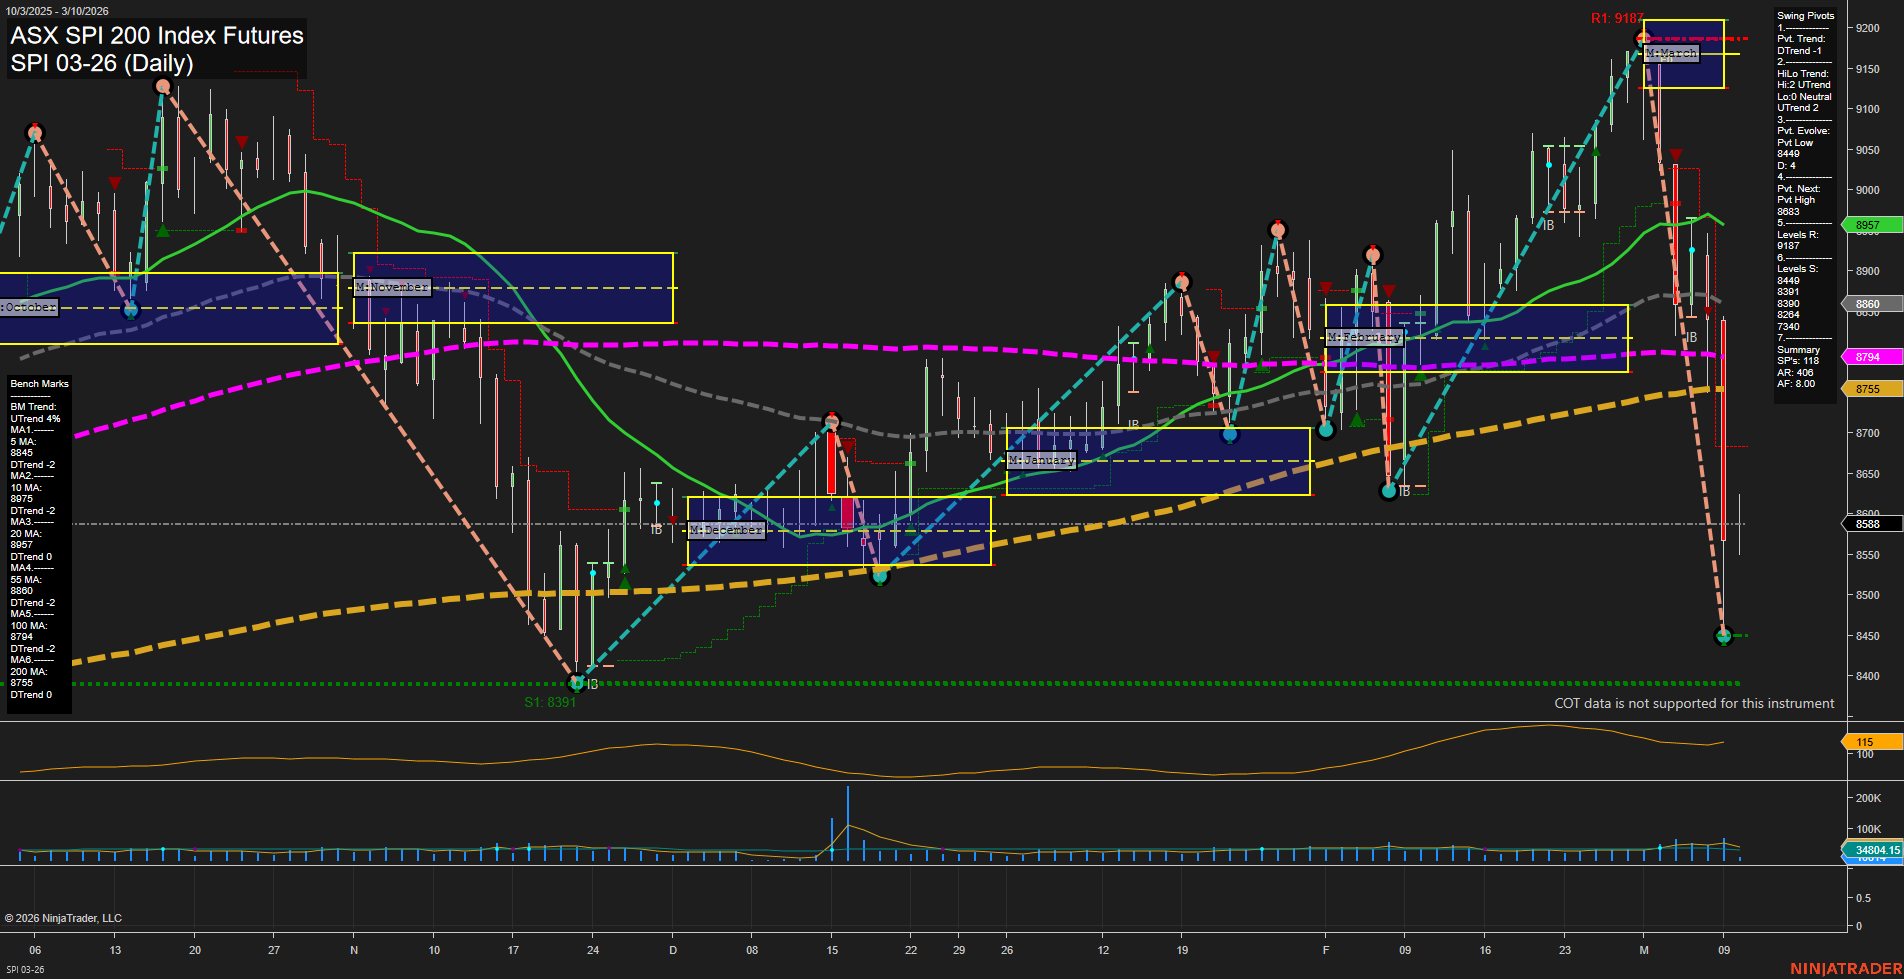Click the white 8588 last price marker

point(1869,524)
